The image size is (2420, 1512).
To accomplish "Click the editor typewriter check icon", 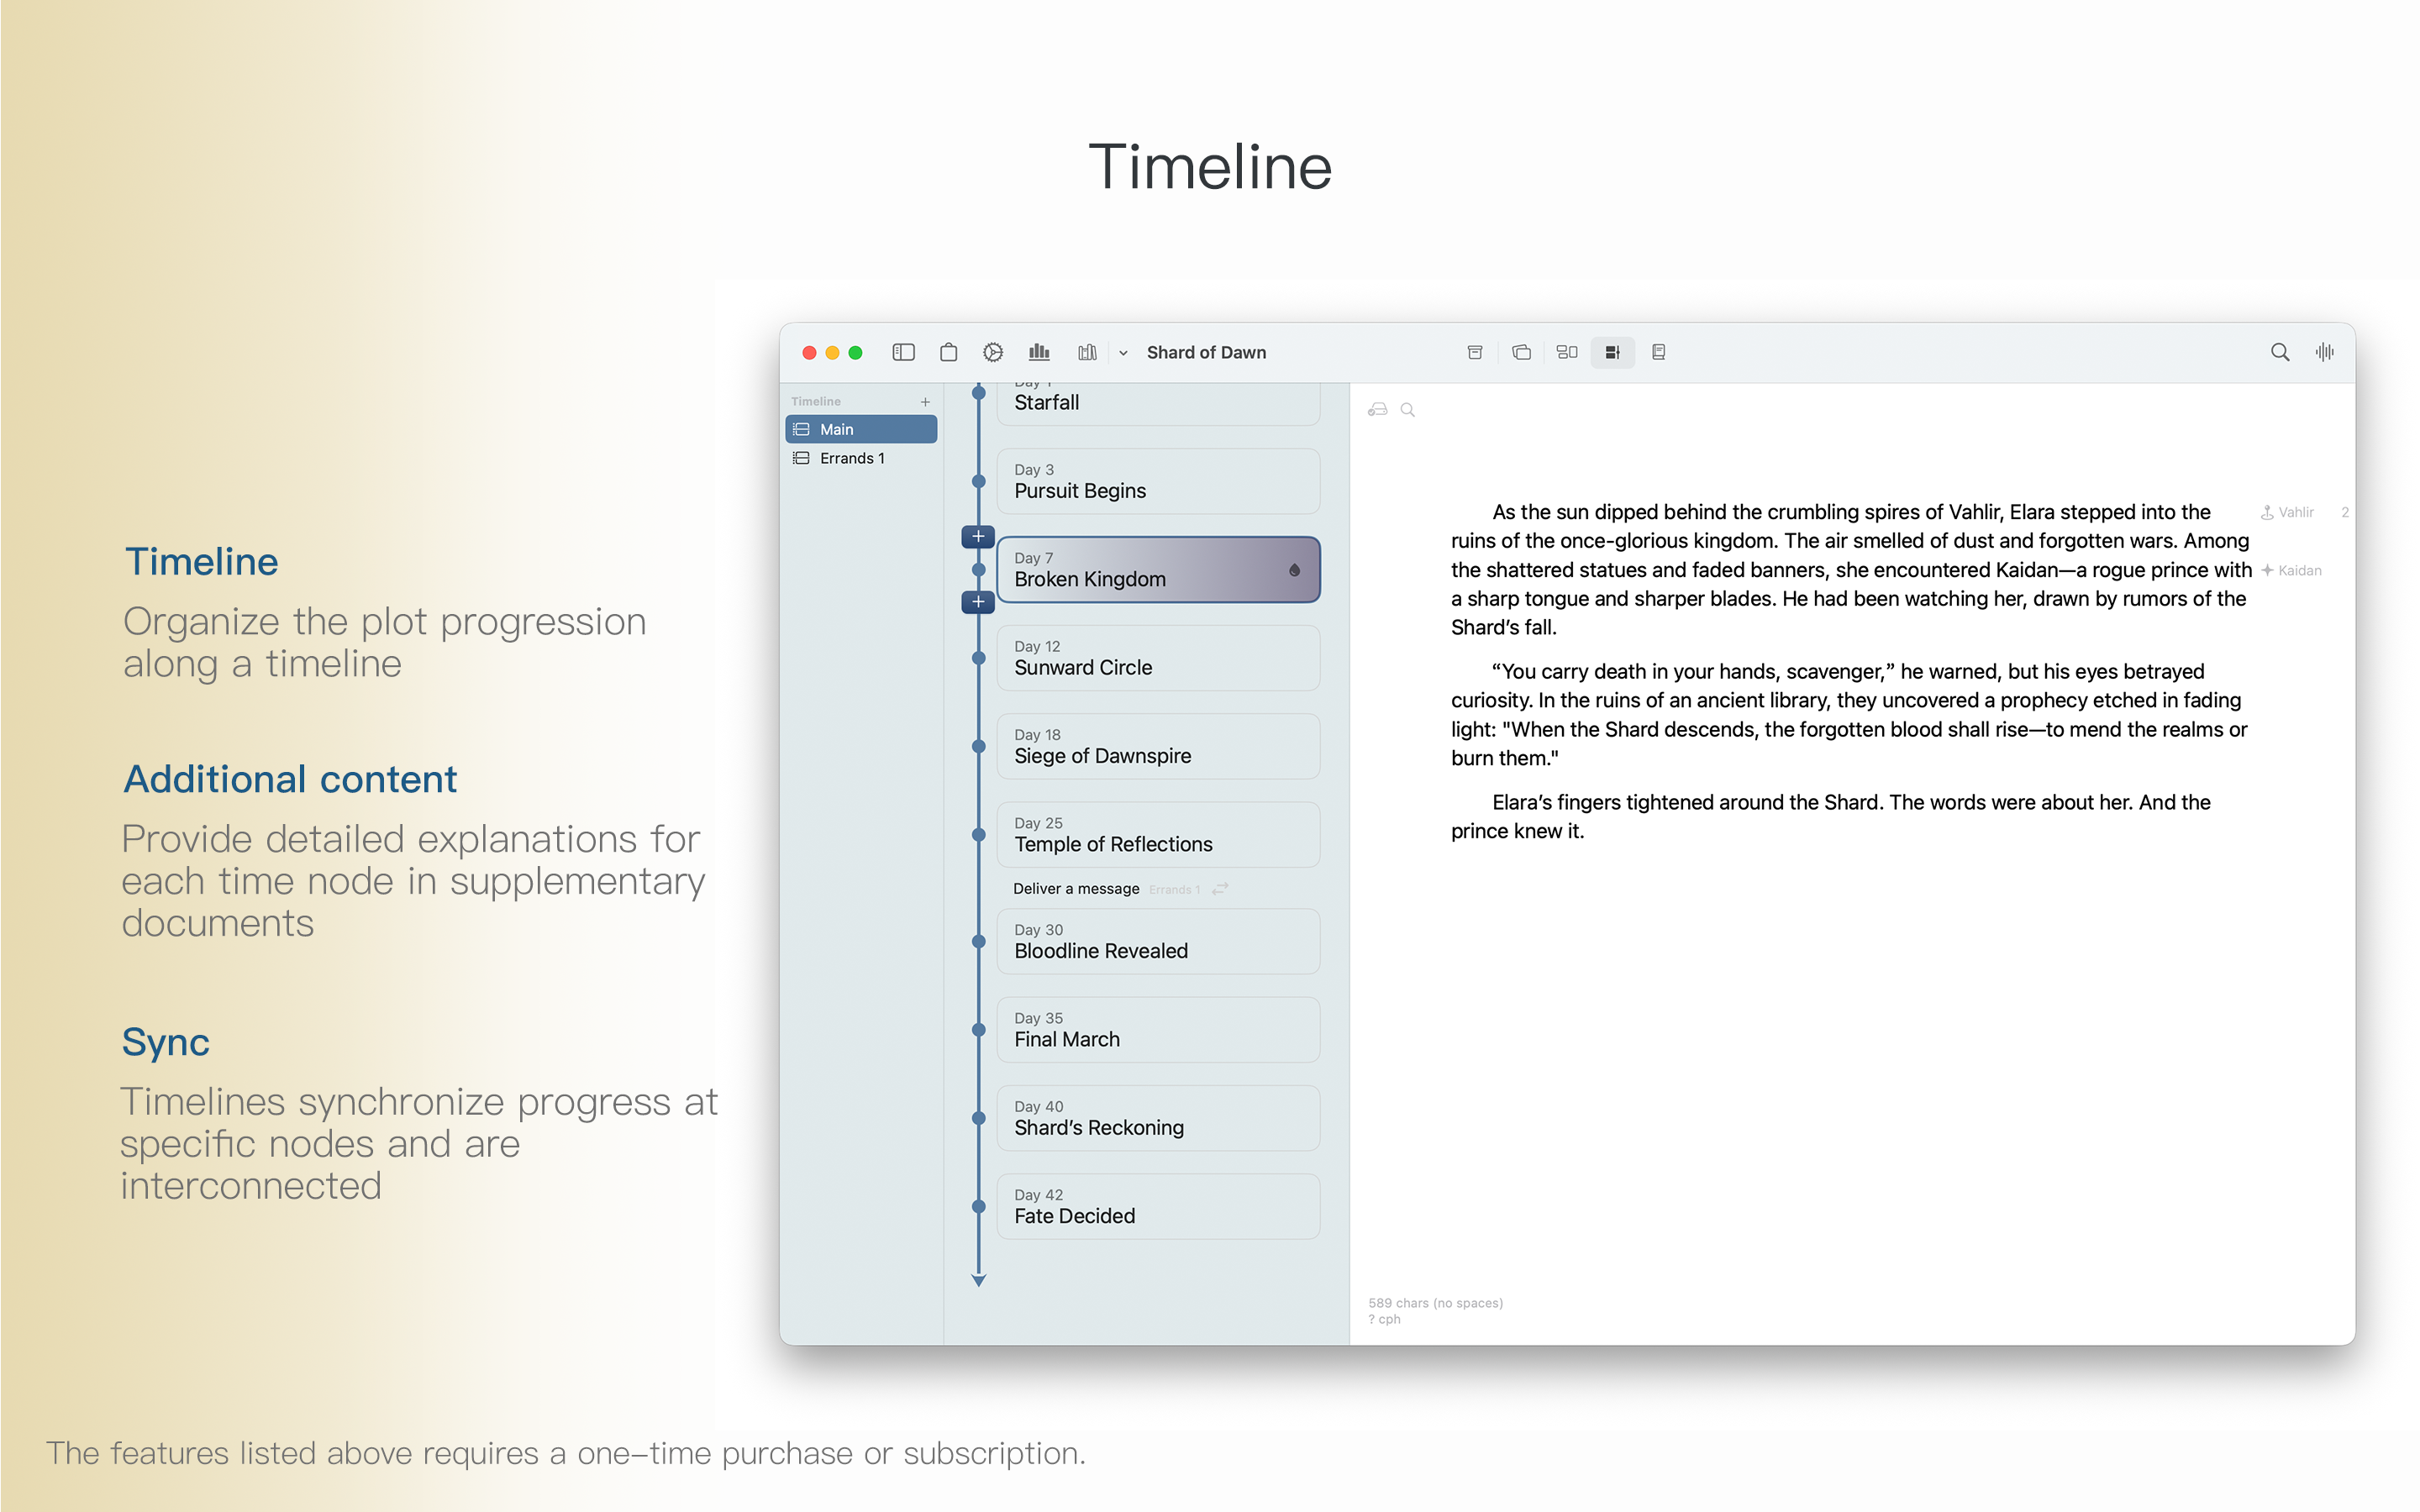I will 1377,410.
